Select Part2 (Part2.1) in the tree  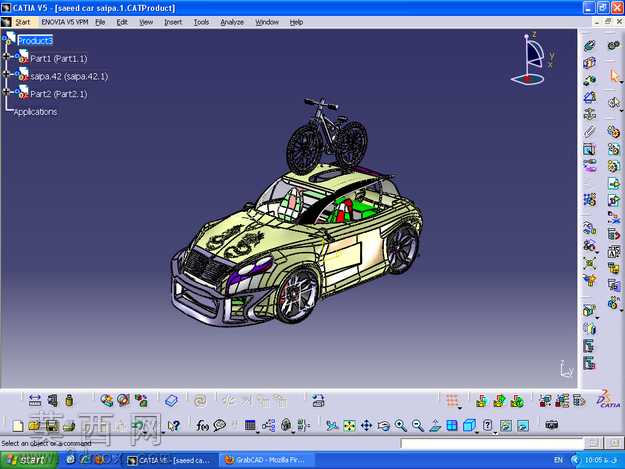(59, 94)
